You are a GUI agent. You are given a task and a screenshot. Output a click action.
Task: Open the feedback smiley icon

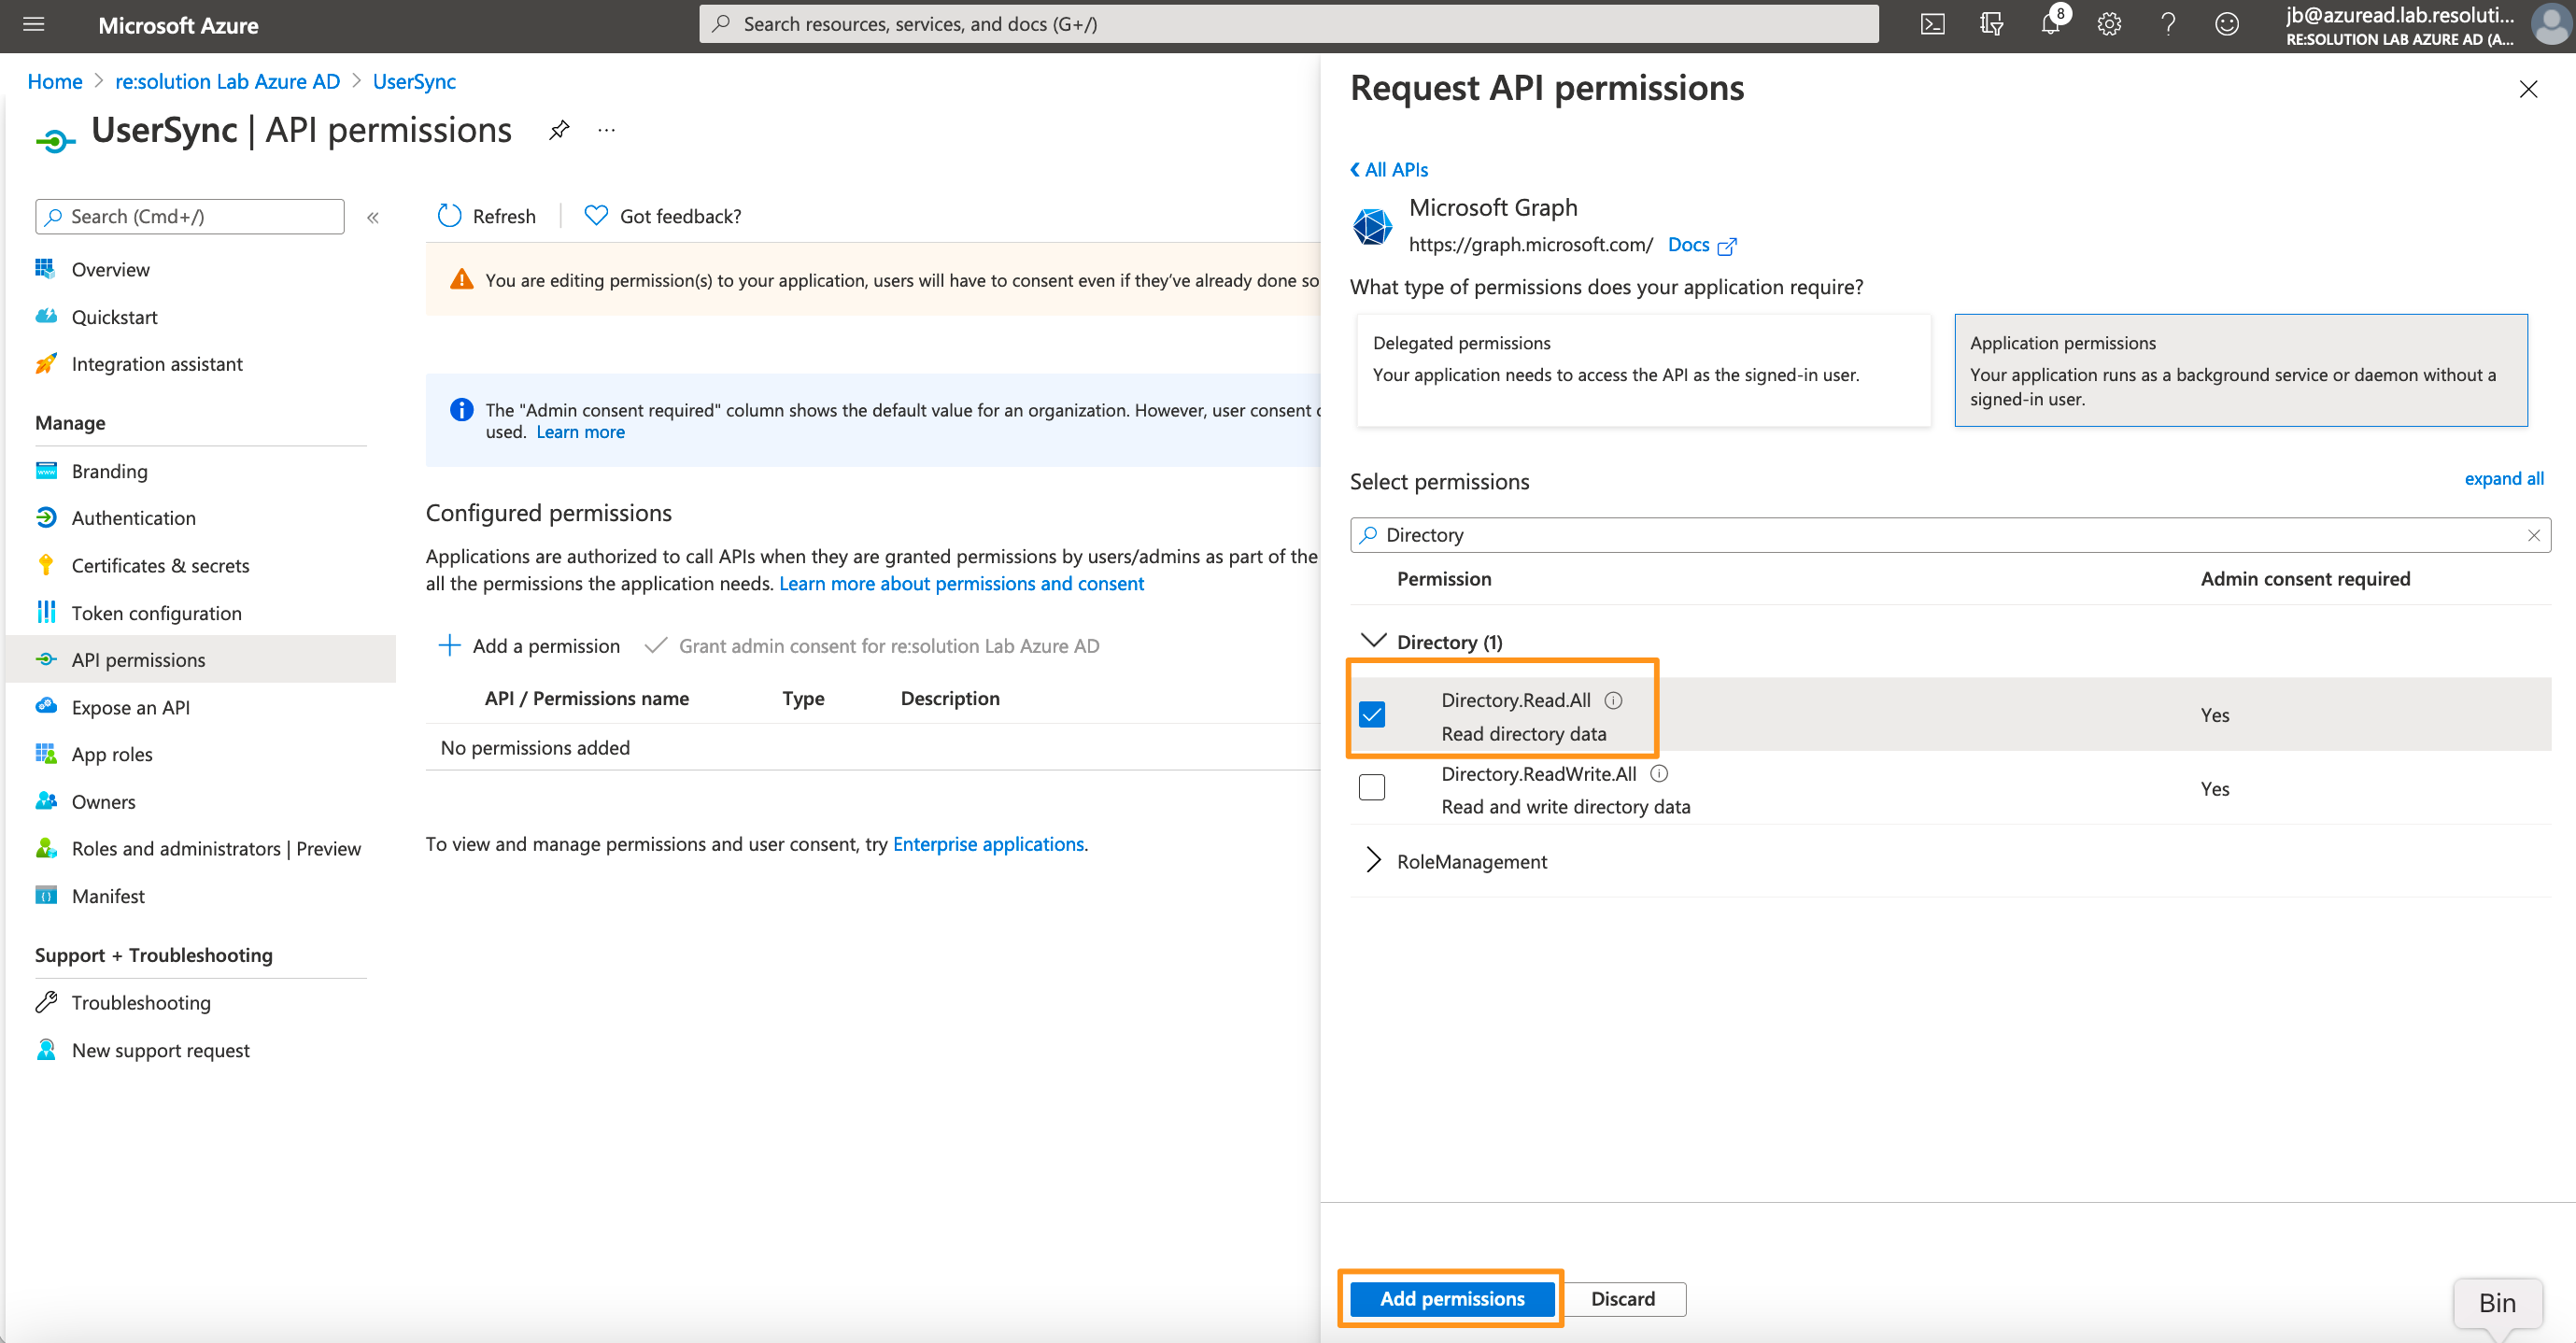coord(2226,25)
